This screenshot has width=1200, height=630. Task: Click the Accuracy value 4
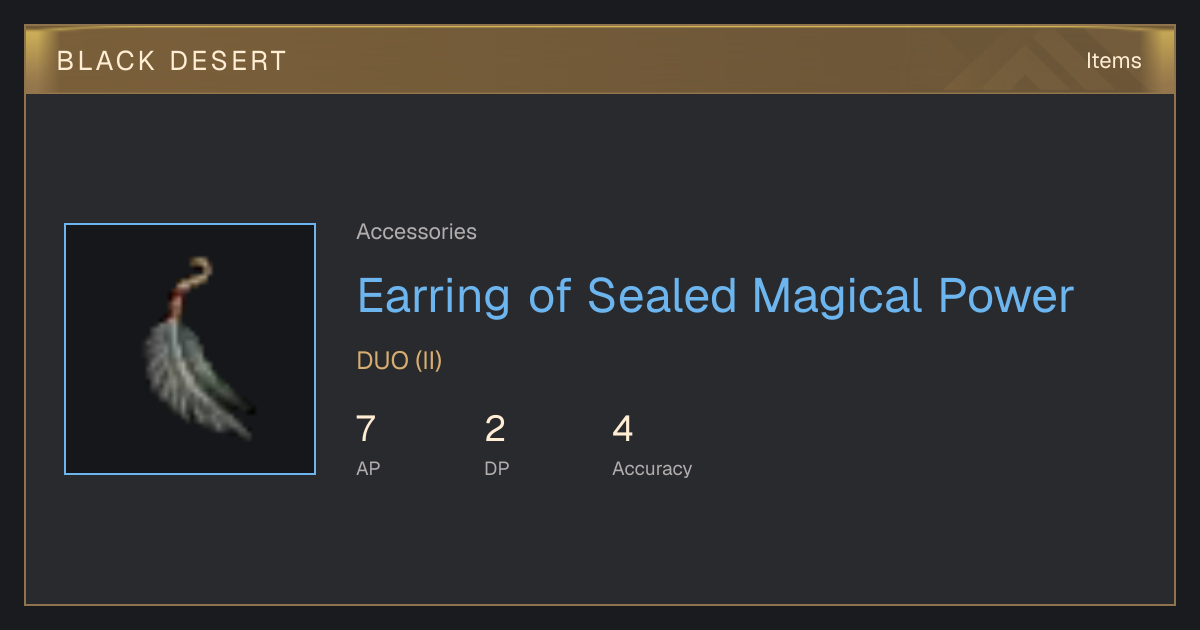pyautogui.click(x=623, y=429)
